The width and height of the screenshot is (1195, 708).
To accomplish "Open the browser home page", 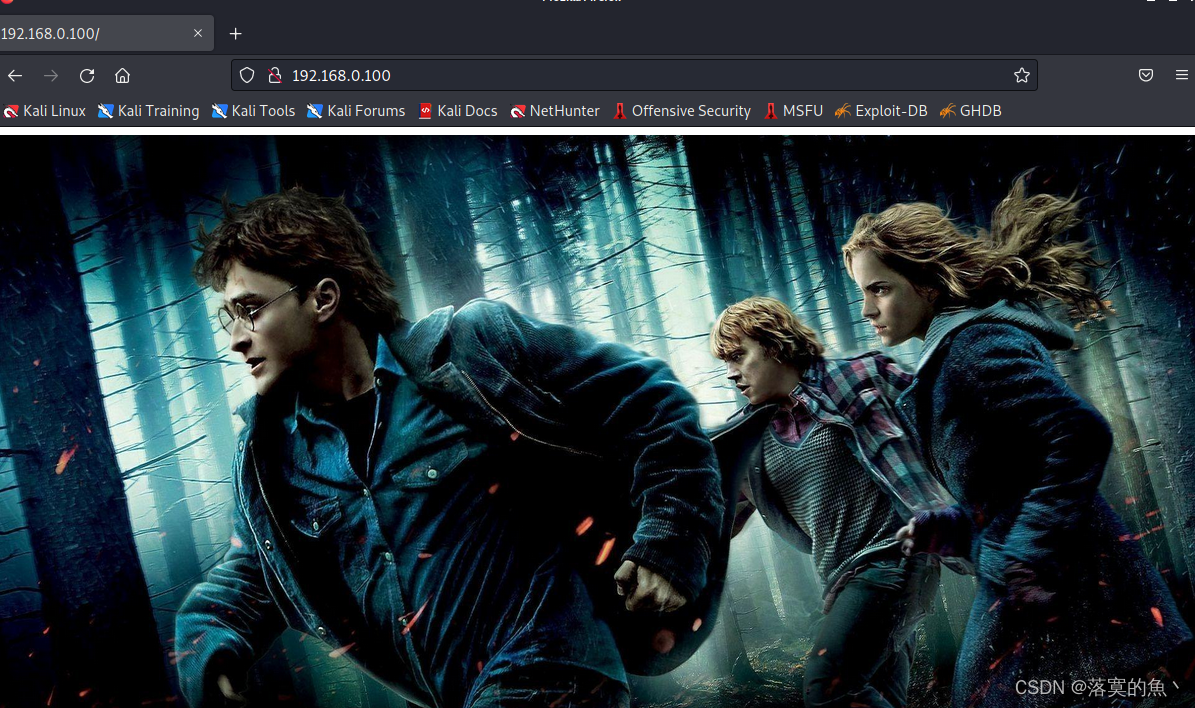I will tap(122, 75).
